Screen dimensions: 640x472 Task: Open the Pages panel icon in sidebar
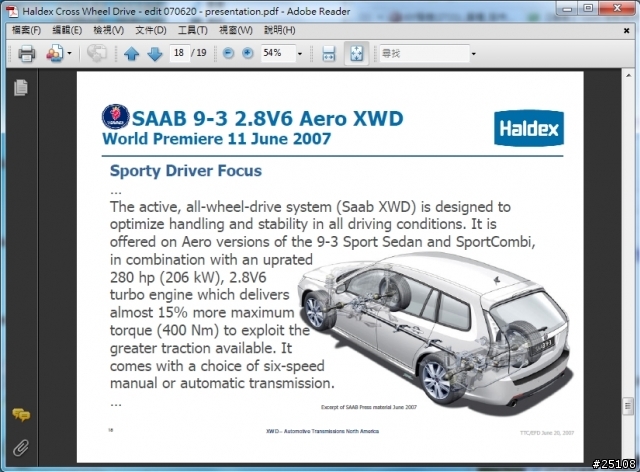coord(21,87)
